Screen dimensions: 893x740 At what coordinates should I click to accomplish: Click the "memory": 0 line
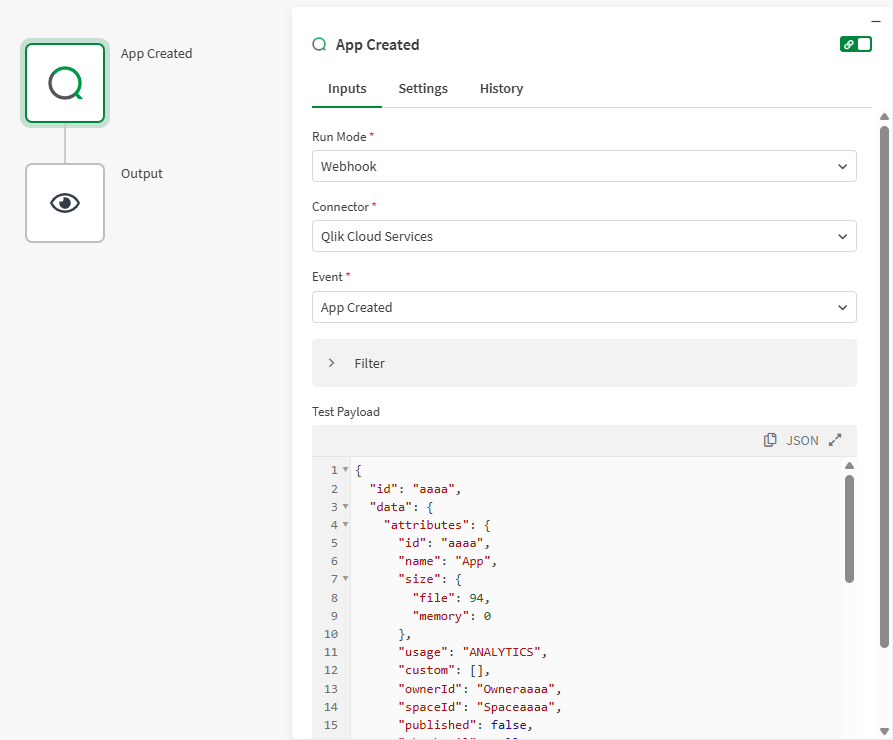pyautogui.click(x=452, y=616)
